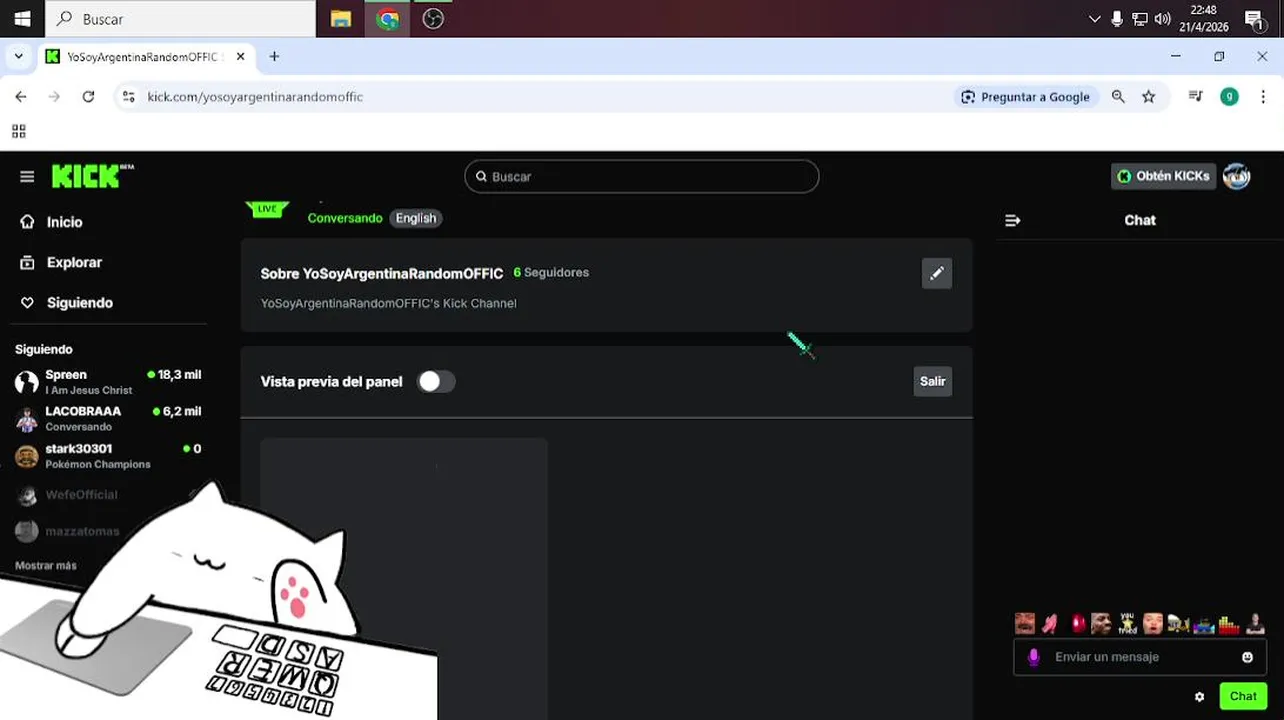Click Preguntar a Google button
This screenshot has width=1284, height=720.
pos(1026,97)
